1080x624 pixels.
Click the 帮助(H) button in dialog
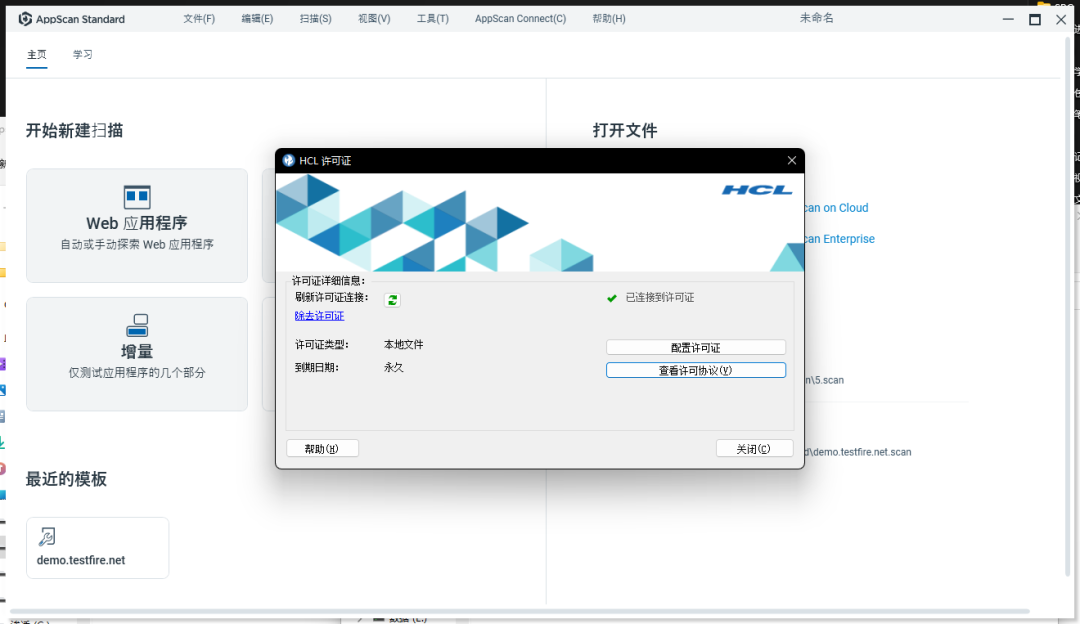[322, 448]
